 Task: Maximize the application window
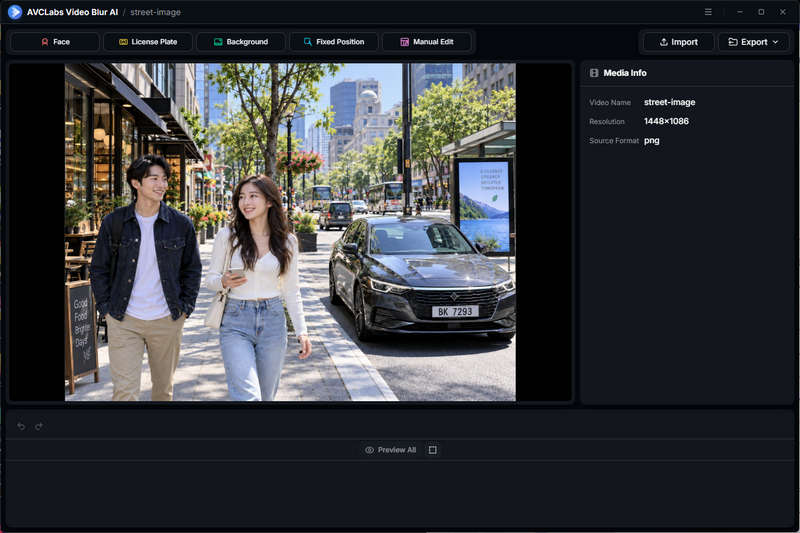click(x=761, y=12)
